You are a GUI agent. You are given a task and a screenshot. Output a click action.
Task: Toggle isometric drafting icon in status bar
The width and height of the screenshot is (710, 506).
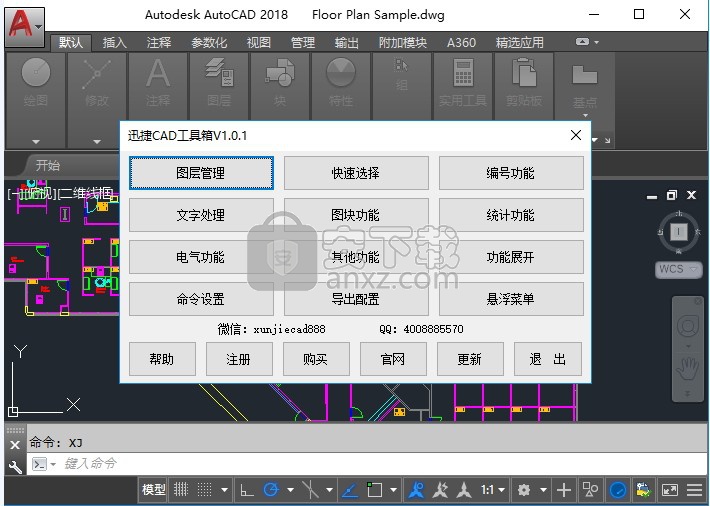(x=310, y=490)
